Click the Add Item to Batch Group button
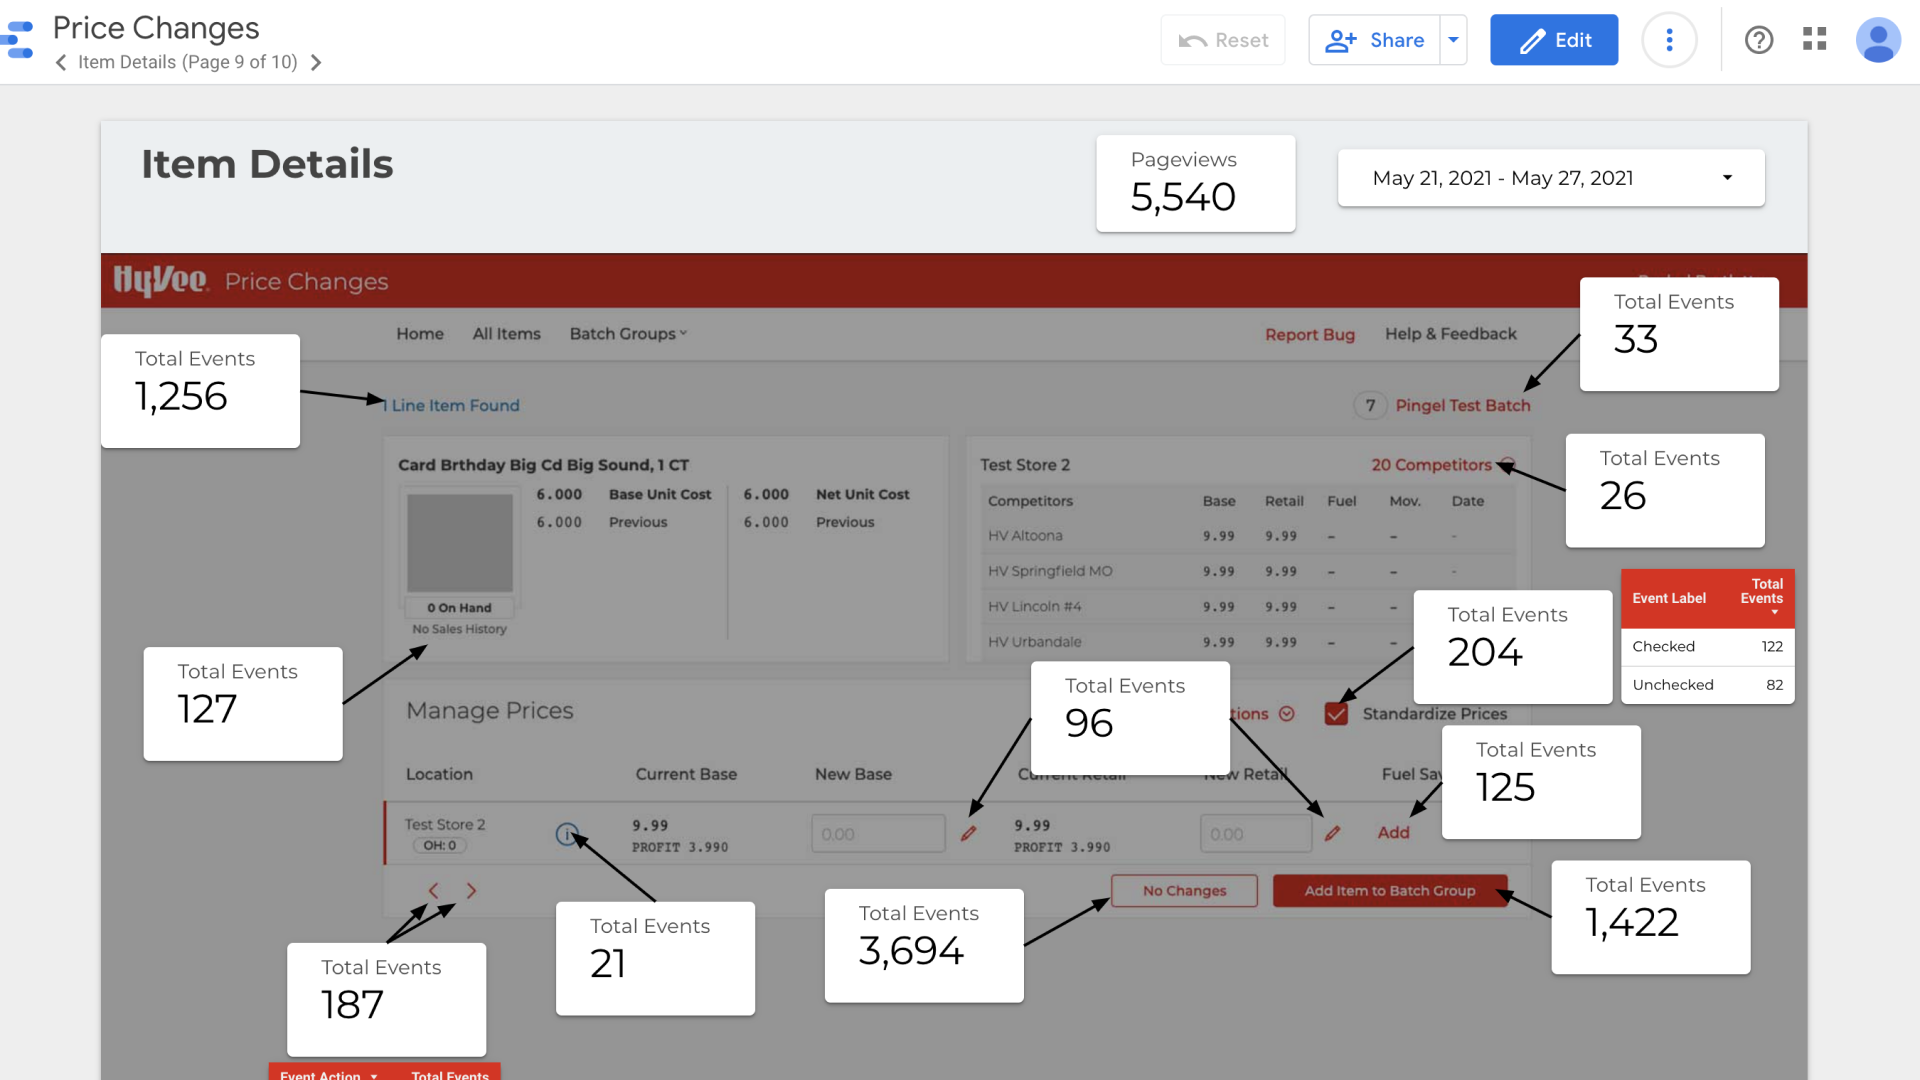The height and width of the screenshot is (1080, 1920). [1389, 891]
